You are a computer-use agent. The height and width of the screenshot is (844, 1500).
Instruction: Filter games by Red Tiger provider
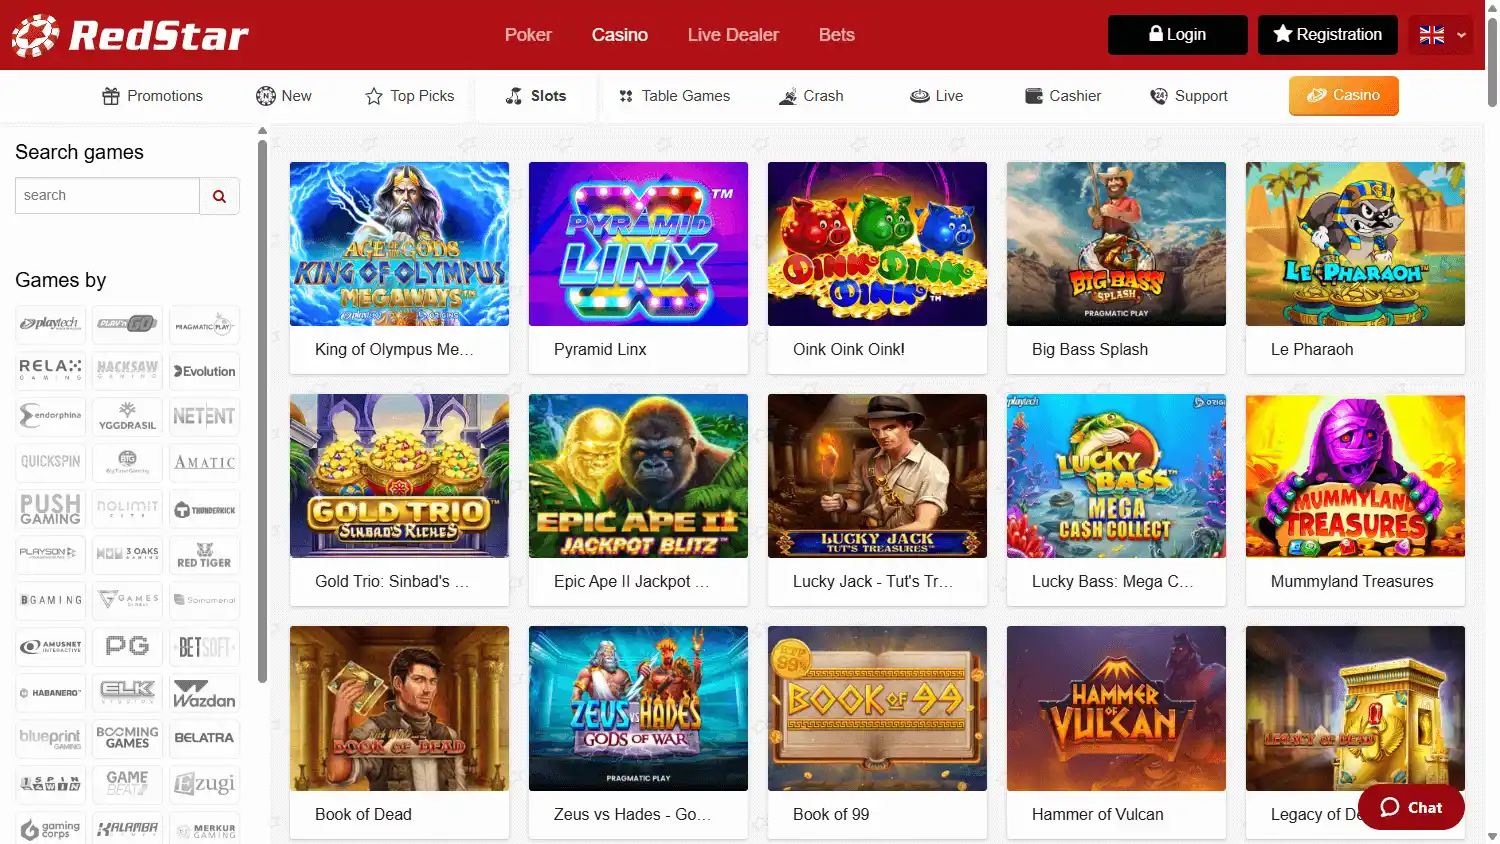click(204, 553)
